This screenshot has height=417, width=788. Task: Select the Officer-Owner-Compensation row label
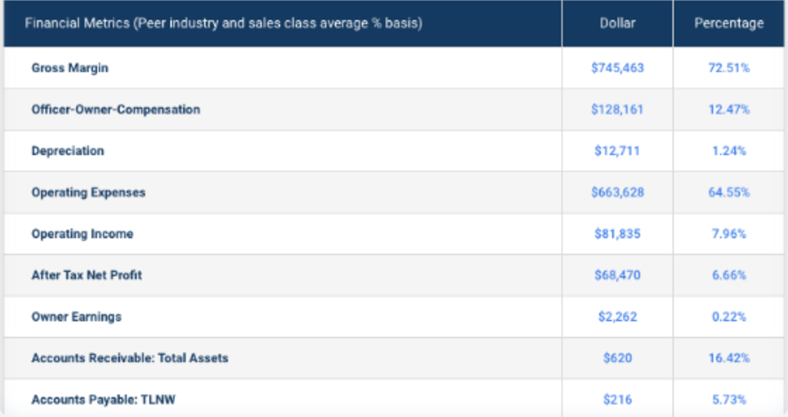[x=116, y=109]
